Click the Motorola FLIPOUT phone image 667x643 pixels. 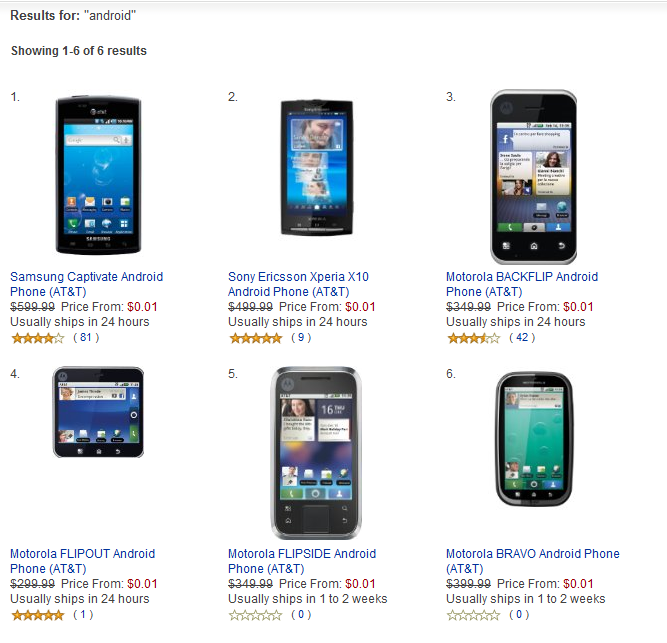98,412
